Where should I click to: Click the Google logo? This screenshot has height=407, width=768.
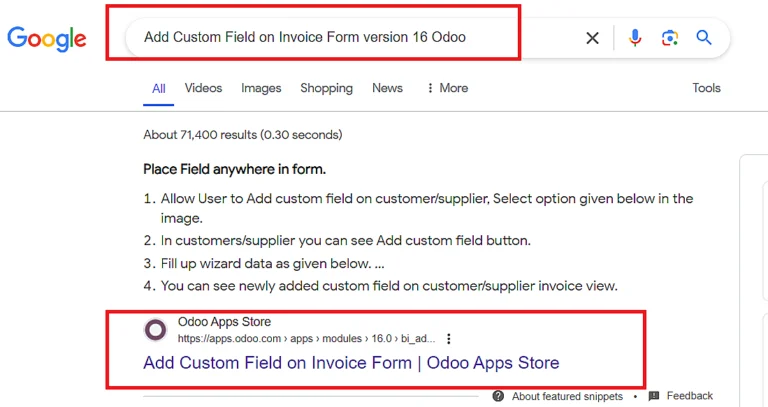click(x=47, y=39)
